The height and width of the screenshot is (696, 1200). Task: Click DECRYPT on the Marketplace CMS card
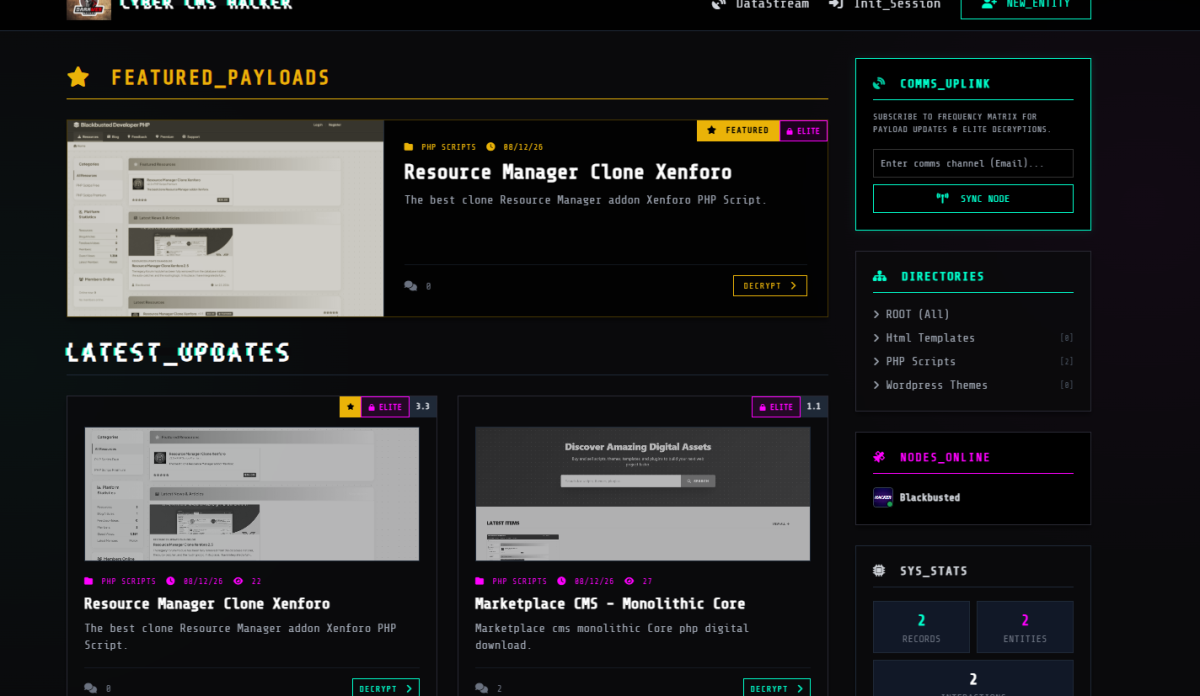(777, 688)
